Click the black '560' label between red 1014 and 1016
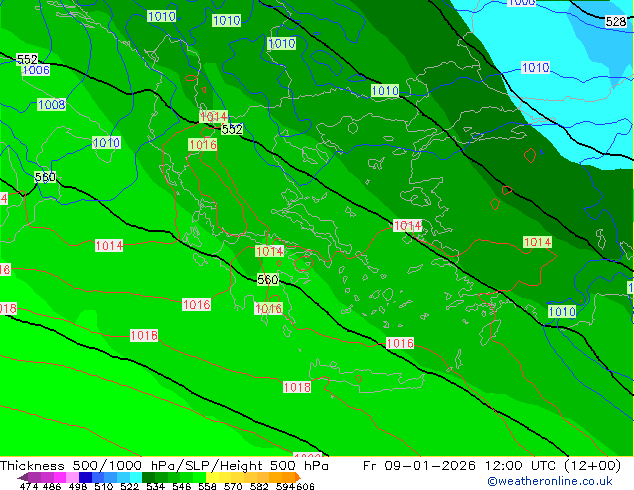Image resolution: width=634 pixels, height=490 pixels. click(x=268, y=279)
